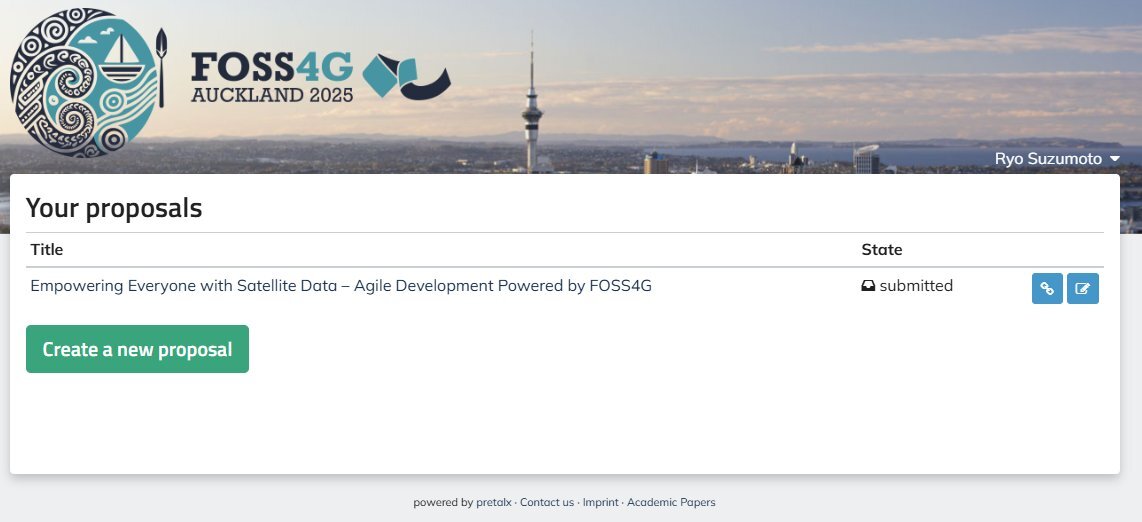Click the 'Title' column header
1142x522 pixels.
47,250
